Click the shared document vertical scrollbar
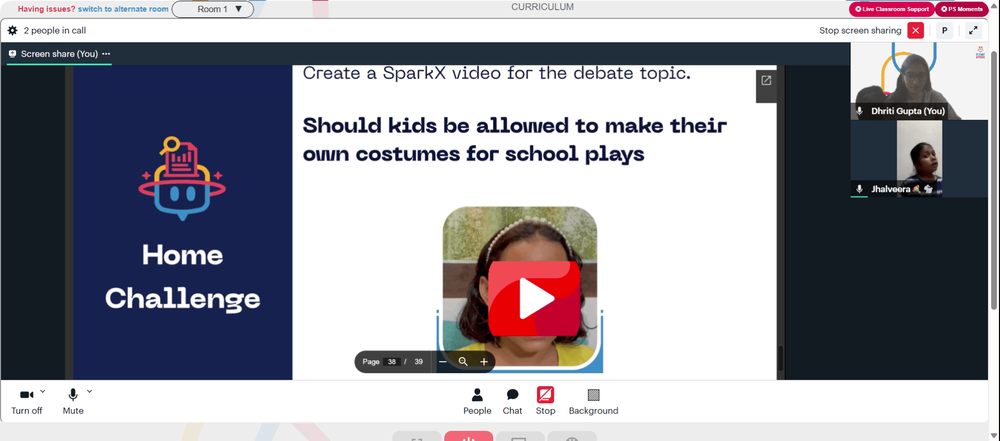Image resolution: width=1000 pixels, height=441 pixels. coord(780,357)
